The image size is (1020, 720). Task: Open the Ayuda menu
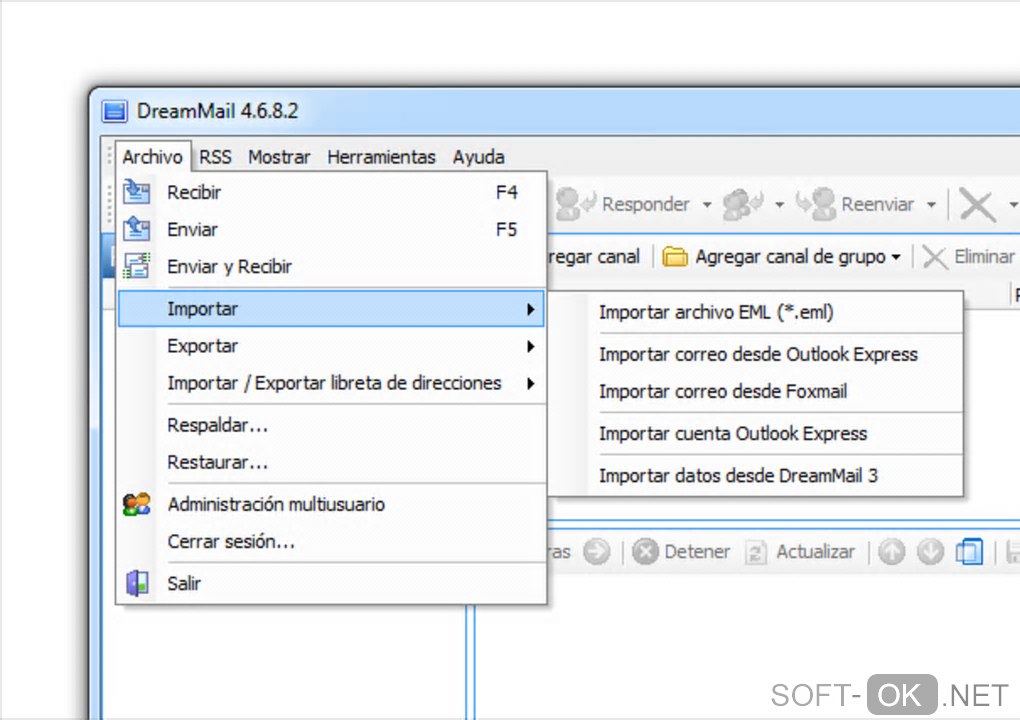pos(479,157)
